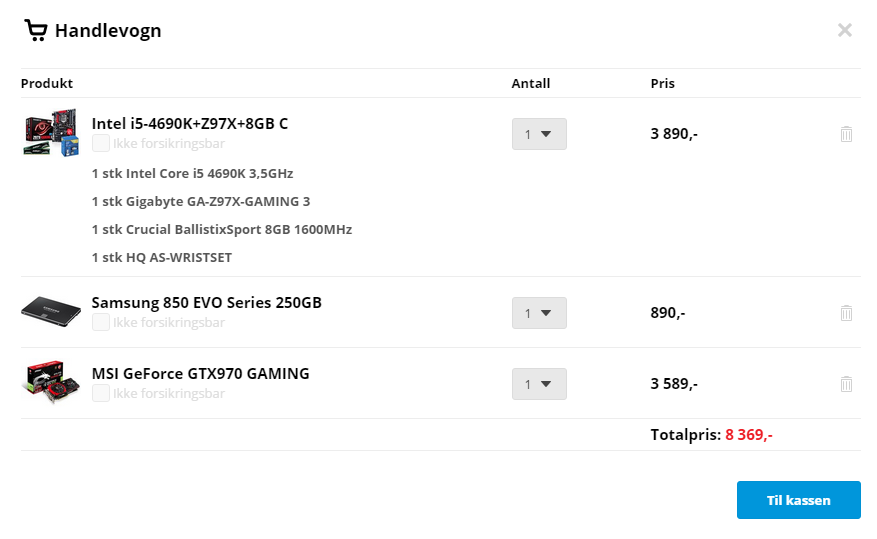Viewport: 877px width, 539px height.
Task: Delete the Intel i5-4690K bundle from cart
Action: [x=846, y=134]
